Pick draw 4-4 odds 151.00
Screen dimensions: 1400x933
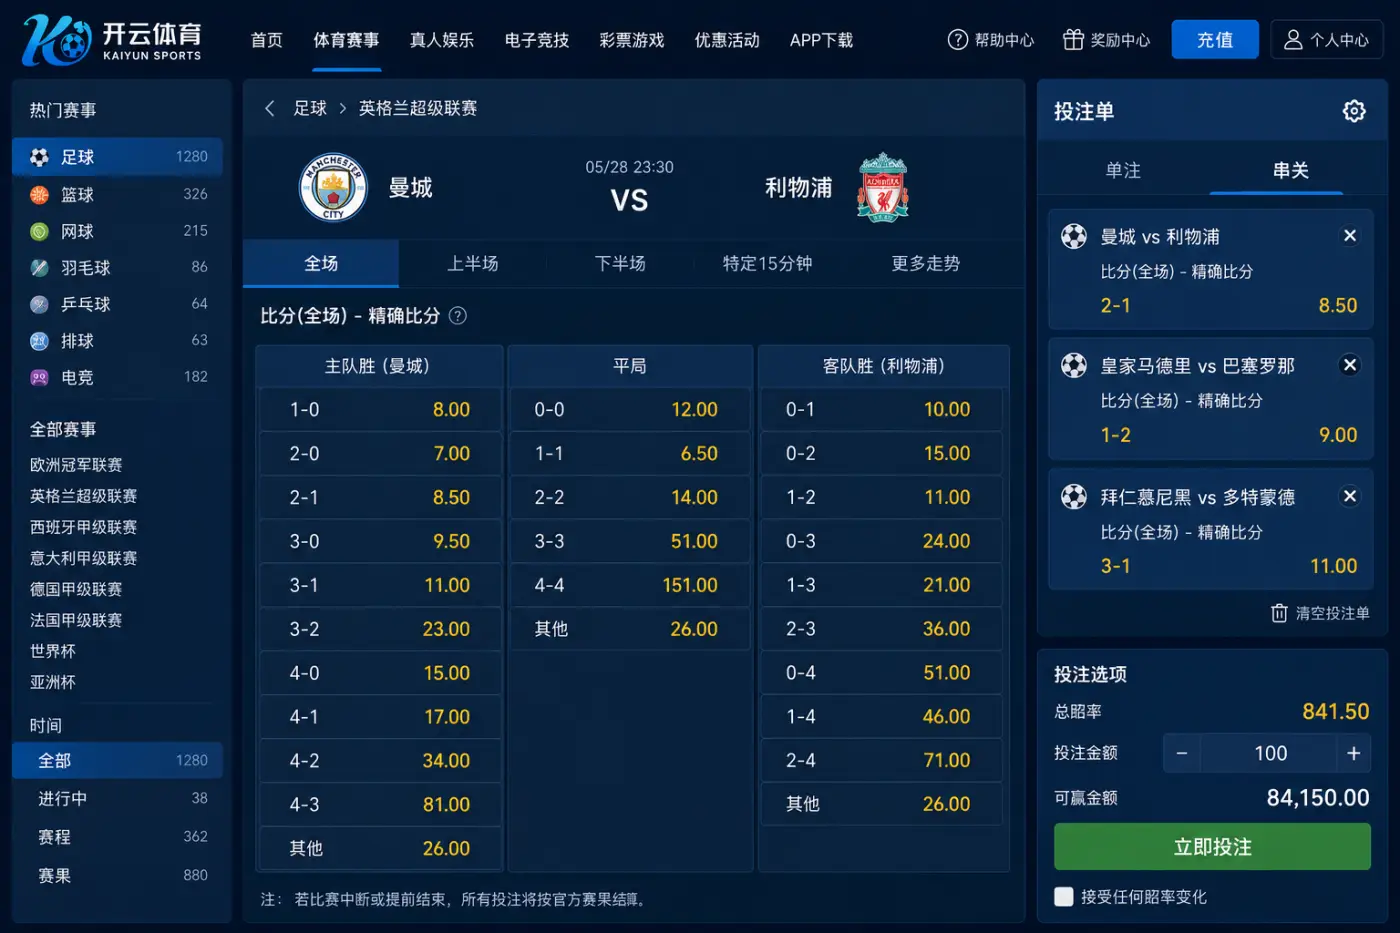(629, 585)
